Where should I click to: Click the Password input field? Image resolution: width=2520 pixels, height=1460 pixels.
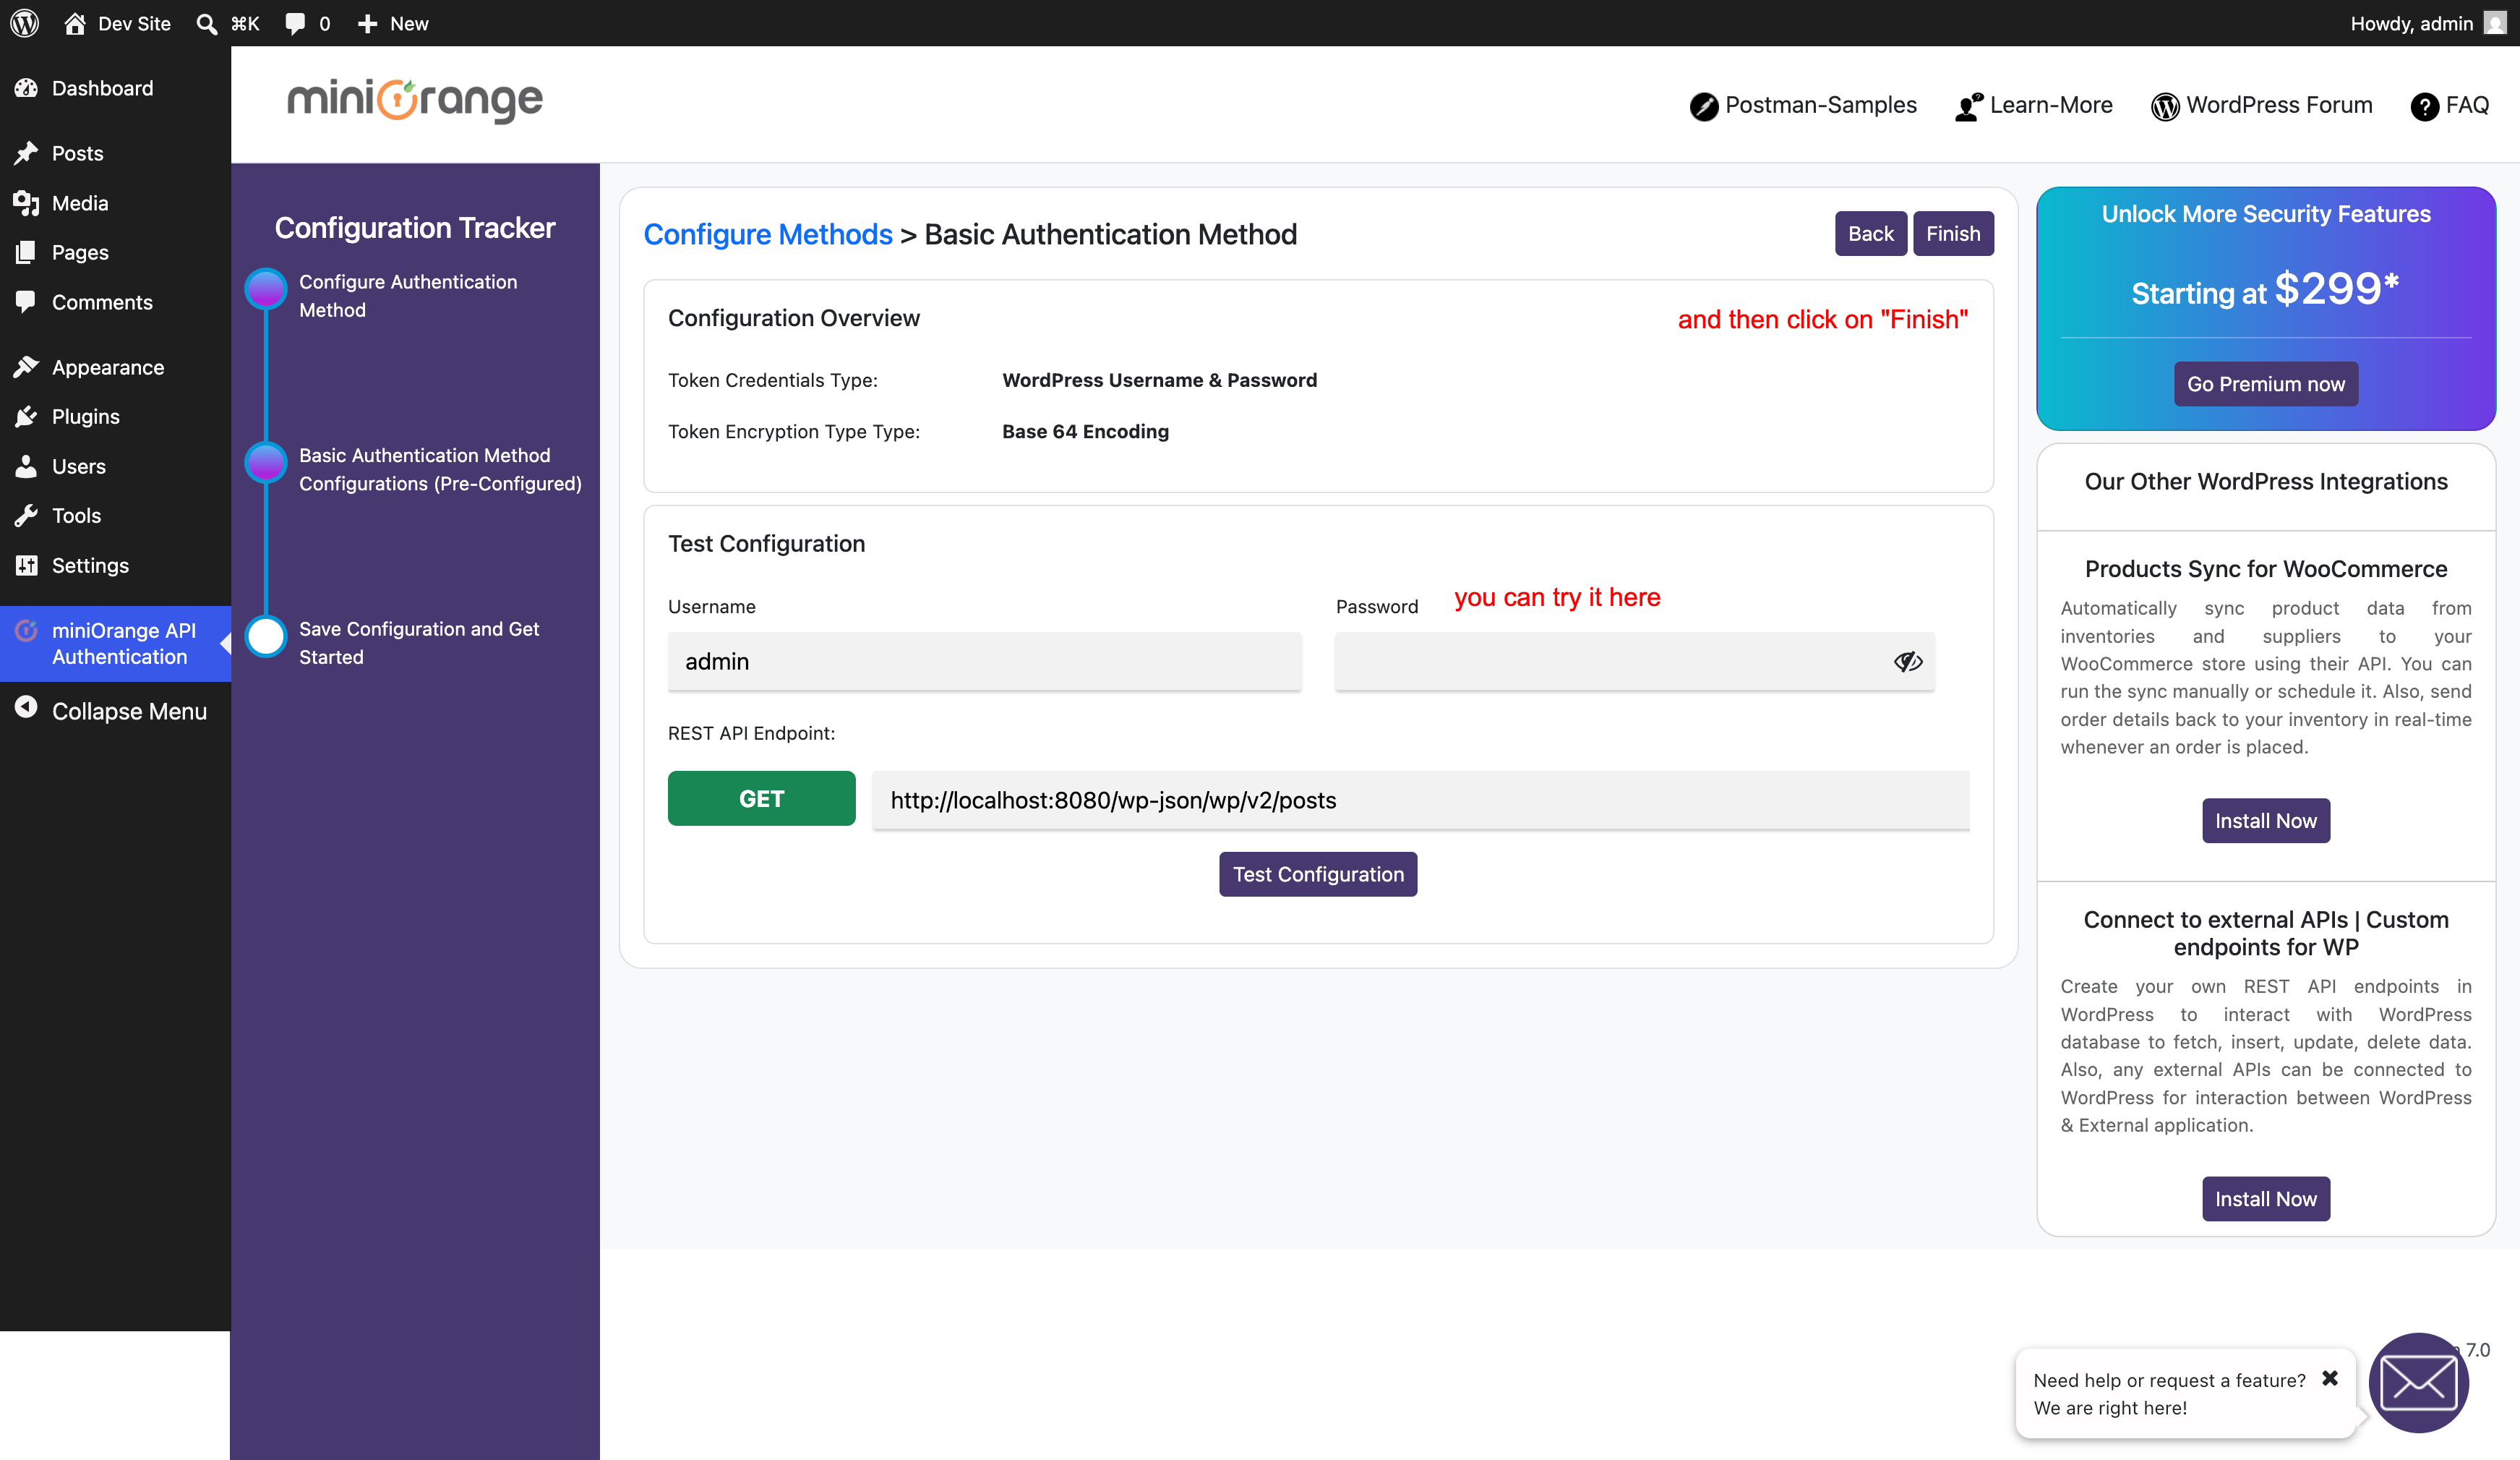(1634, 661)
